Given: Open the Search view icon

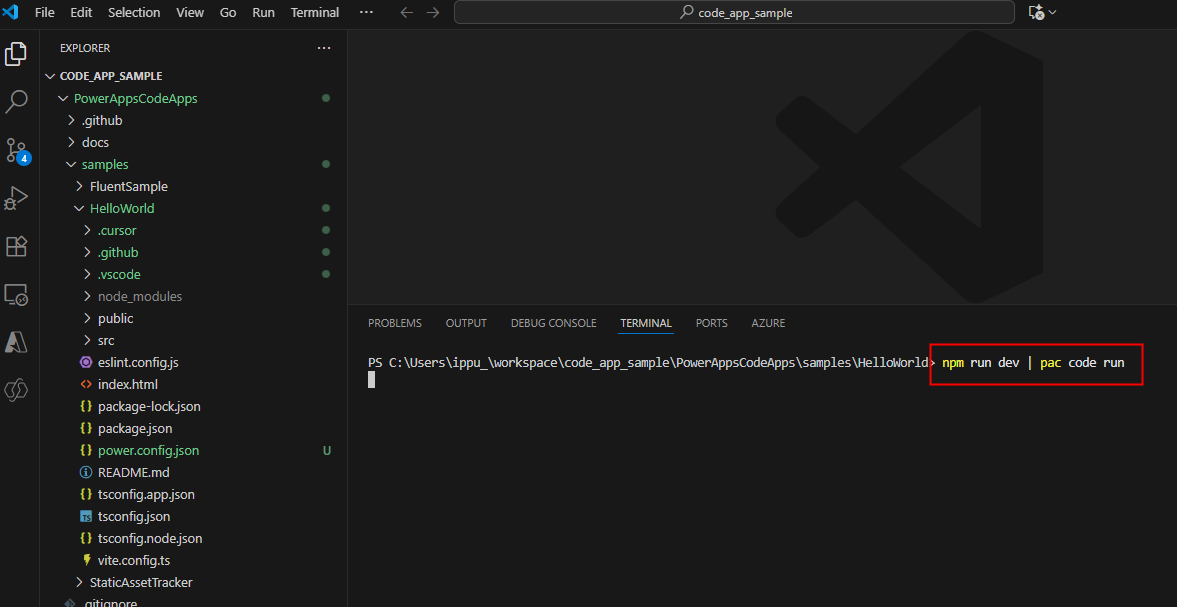Looking at the screenshot, I should tap(16, 102).
